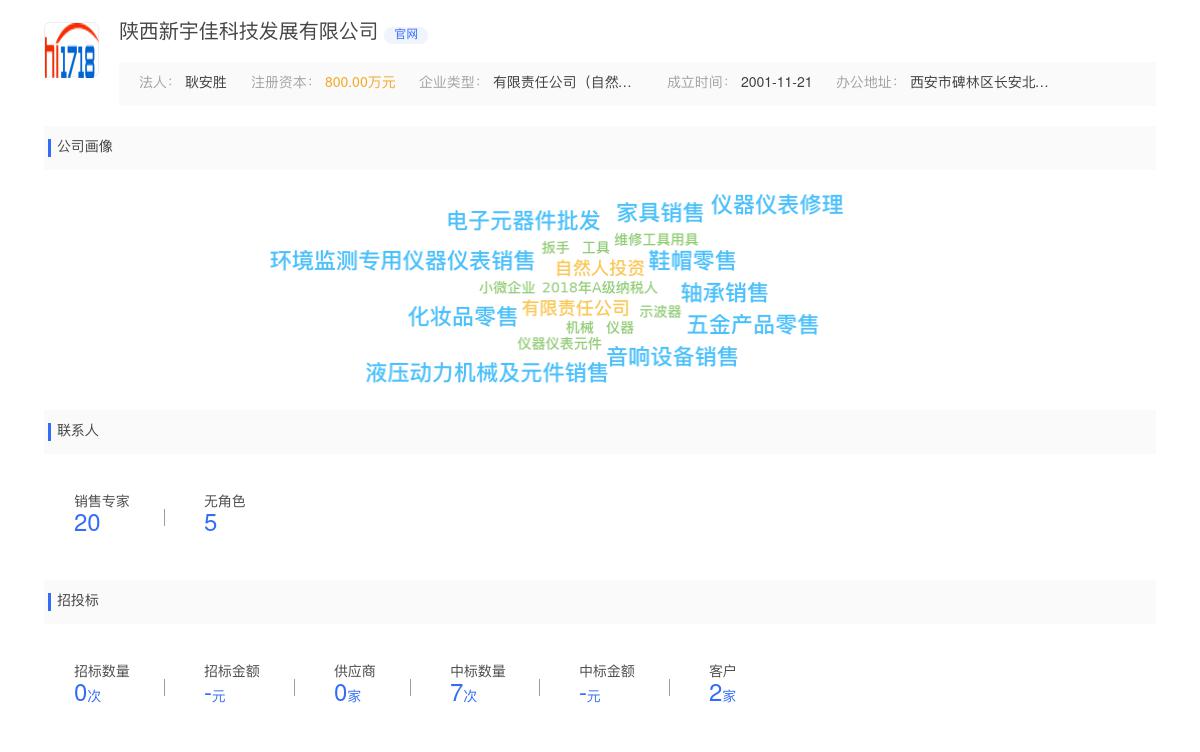Screen dimensions: 1200x752
Task: Click 招标金额 value -元
Action: pyautogui.click(x=214, y=694)
